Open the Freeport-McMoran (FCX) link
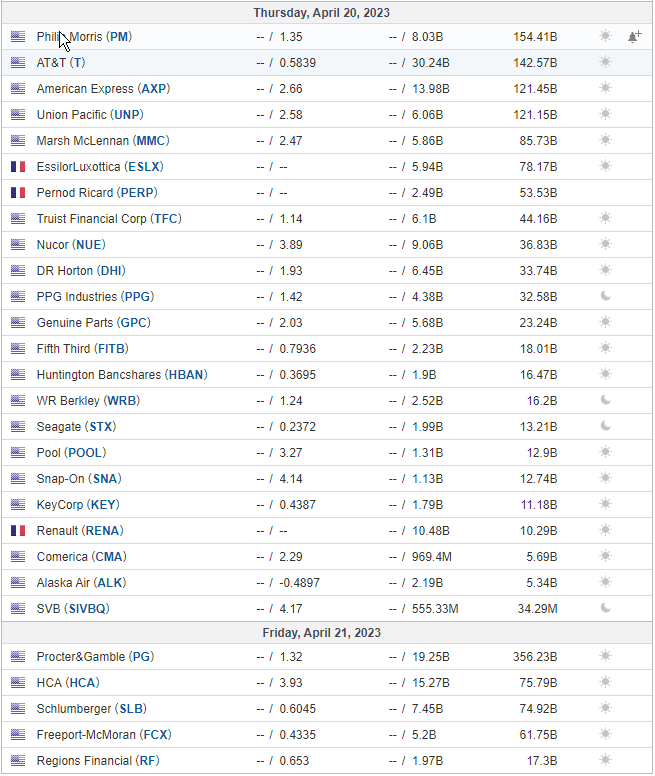 [104, 735]
